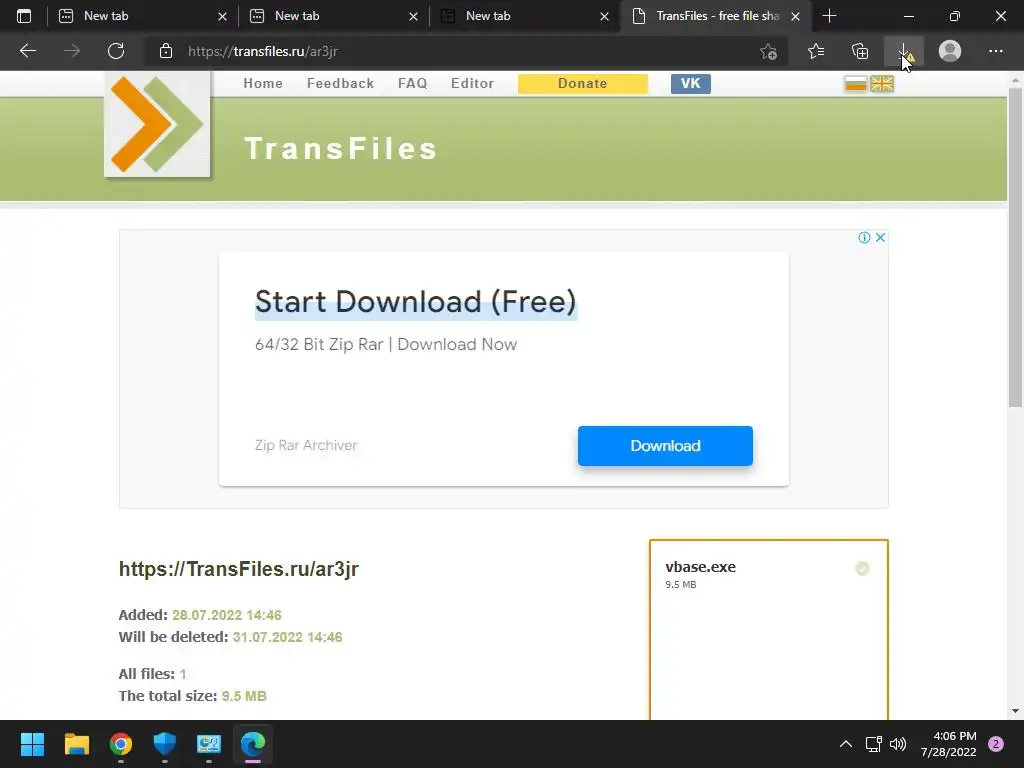Click the TransFiles site title
The image size is (1024, 768).
coord(340,149)
